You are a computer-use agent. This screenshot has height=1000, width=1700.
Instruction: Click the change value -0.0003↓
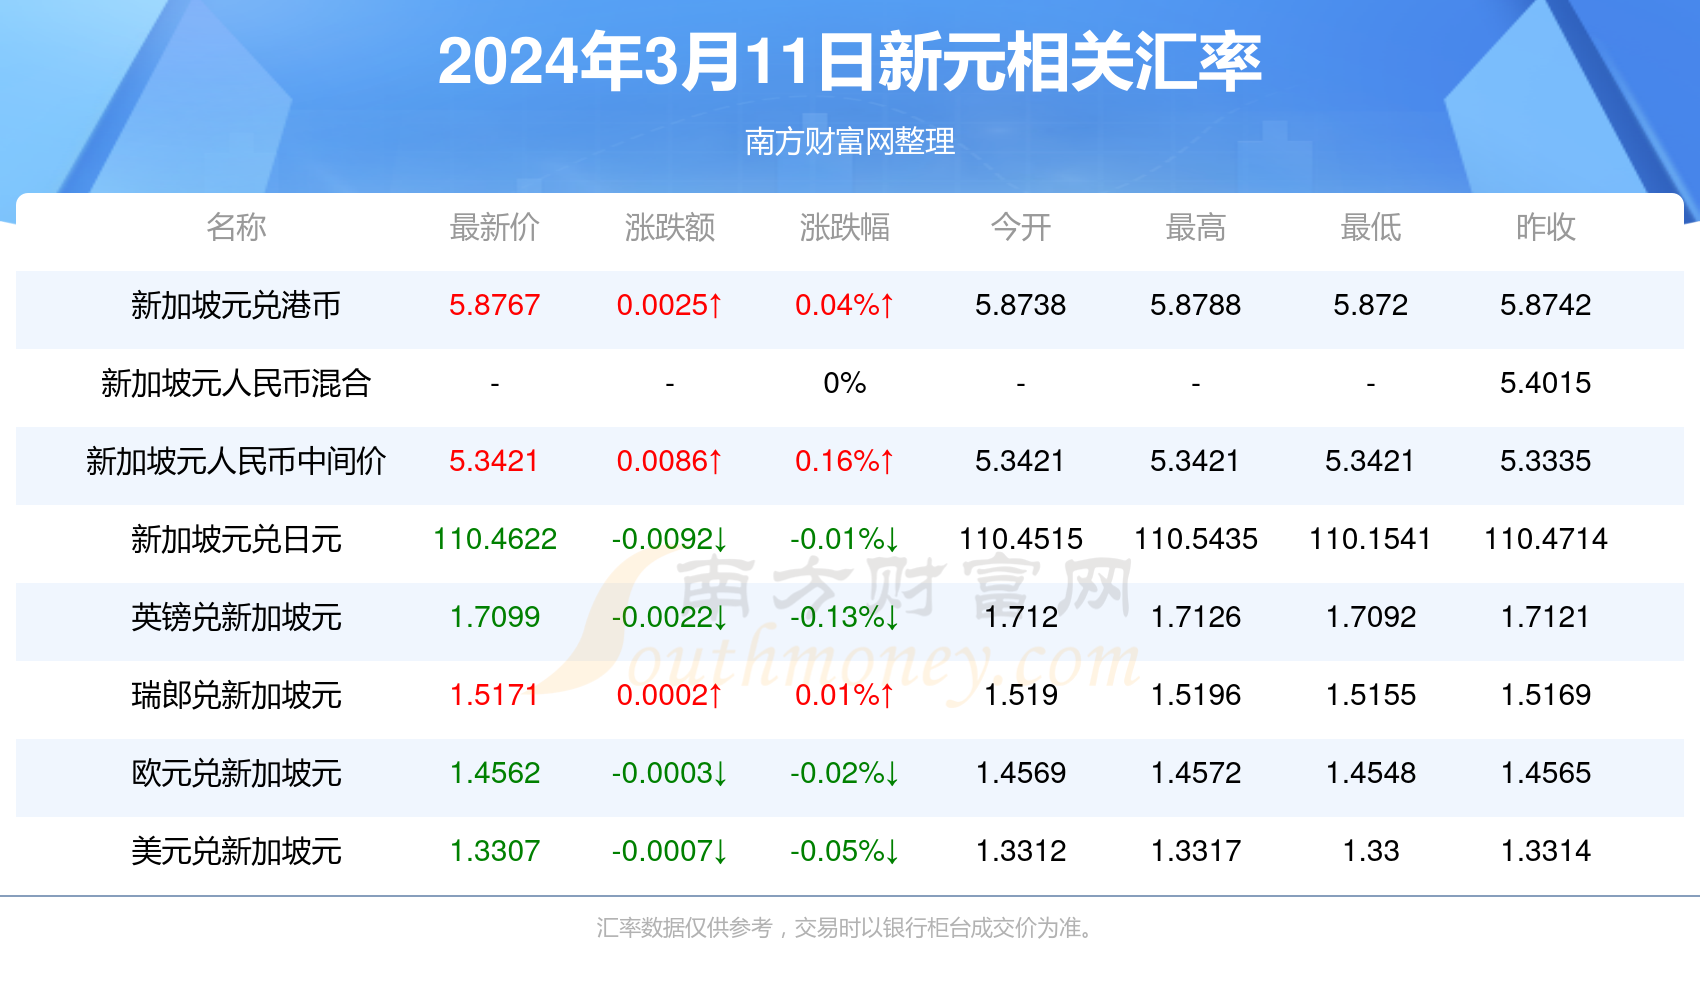pyautogui.click(x=670, y=773)
